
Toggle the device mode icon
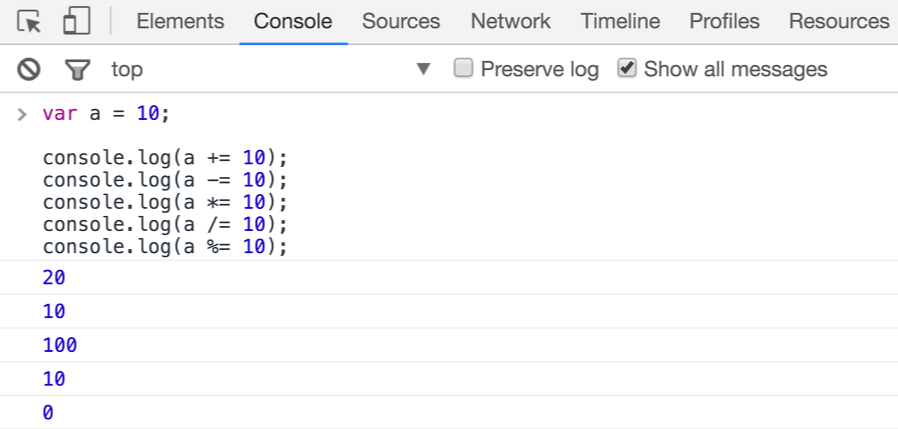[77, 21]
